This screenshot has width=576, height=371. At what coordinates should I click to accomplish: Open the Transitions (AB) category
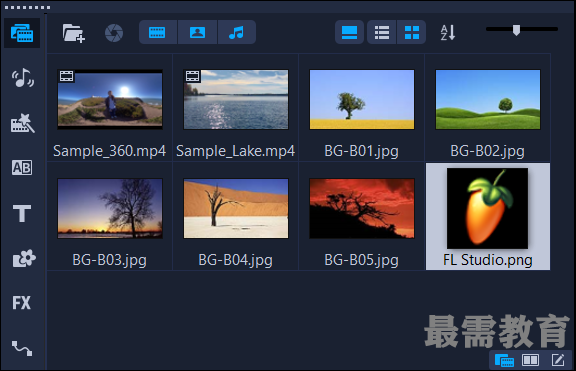[x=22, y=168]
